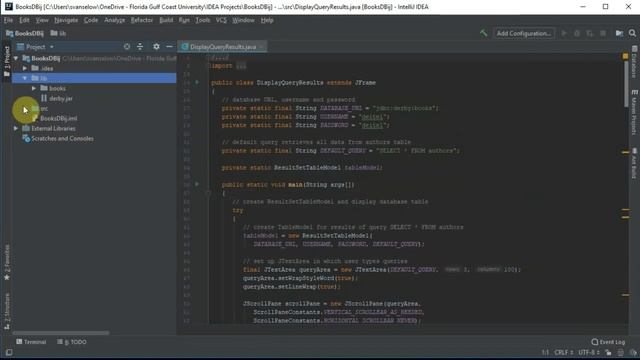This screenshot has height=360, width=640.
Task: Click the Run play icon in toolbar
Action: pyautogui.click(x=564, y=33)
